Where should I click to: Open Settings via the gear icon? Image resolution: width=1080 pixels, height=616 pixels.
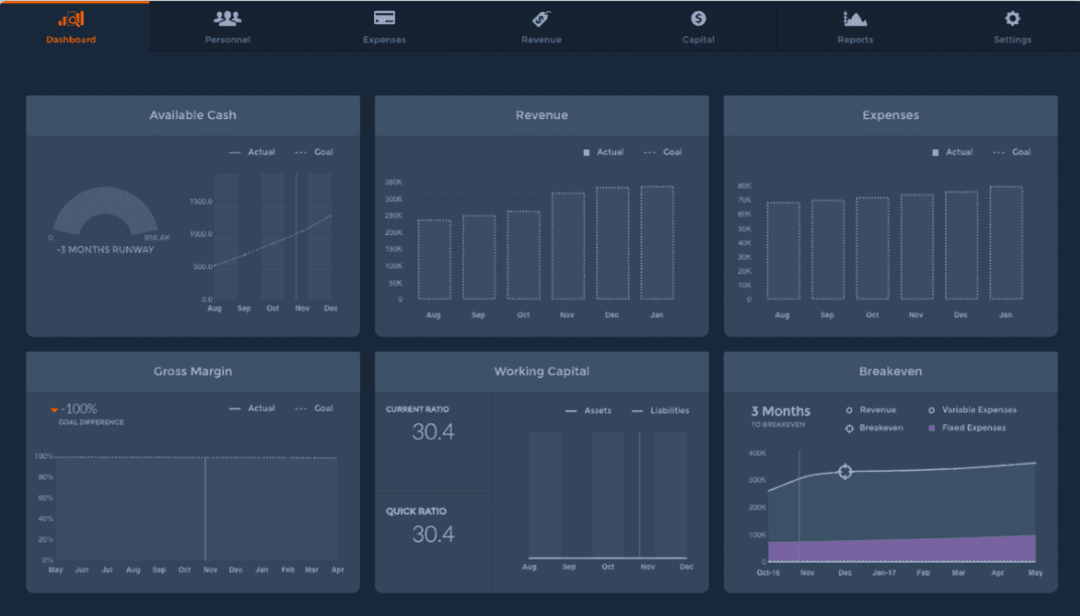coord(1012,17)
